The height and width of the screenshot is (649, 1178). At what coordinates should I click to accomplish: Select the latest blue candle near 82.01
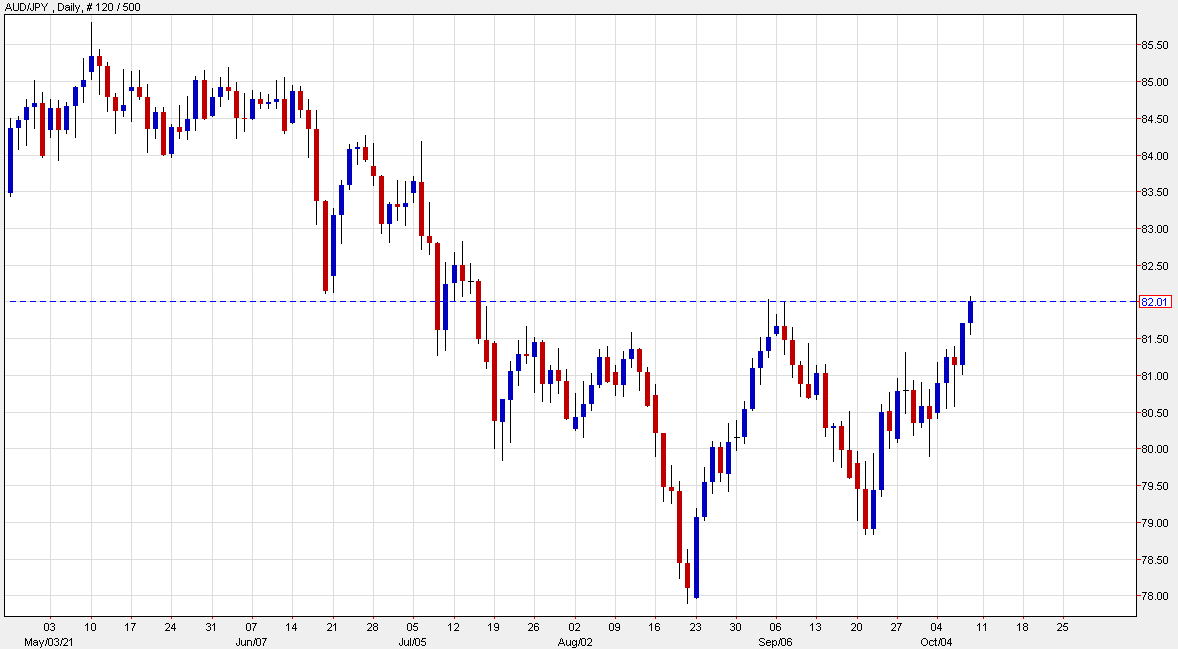pos(970,312)
